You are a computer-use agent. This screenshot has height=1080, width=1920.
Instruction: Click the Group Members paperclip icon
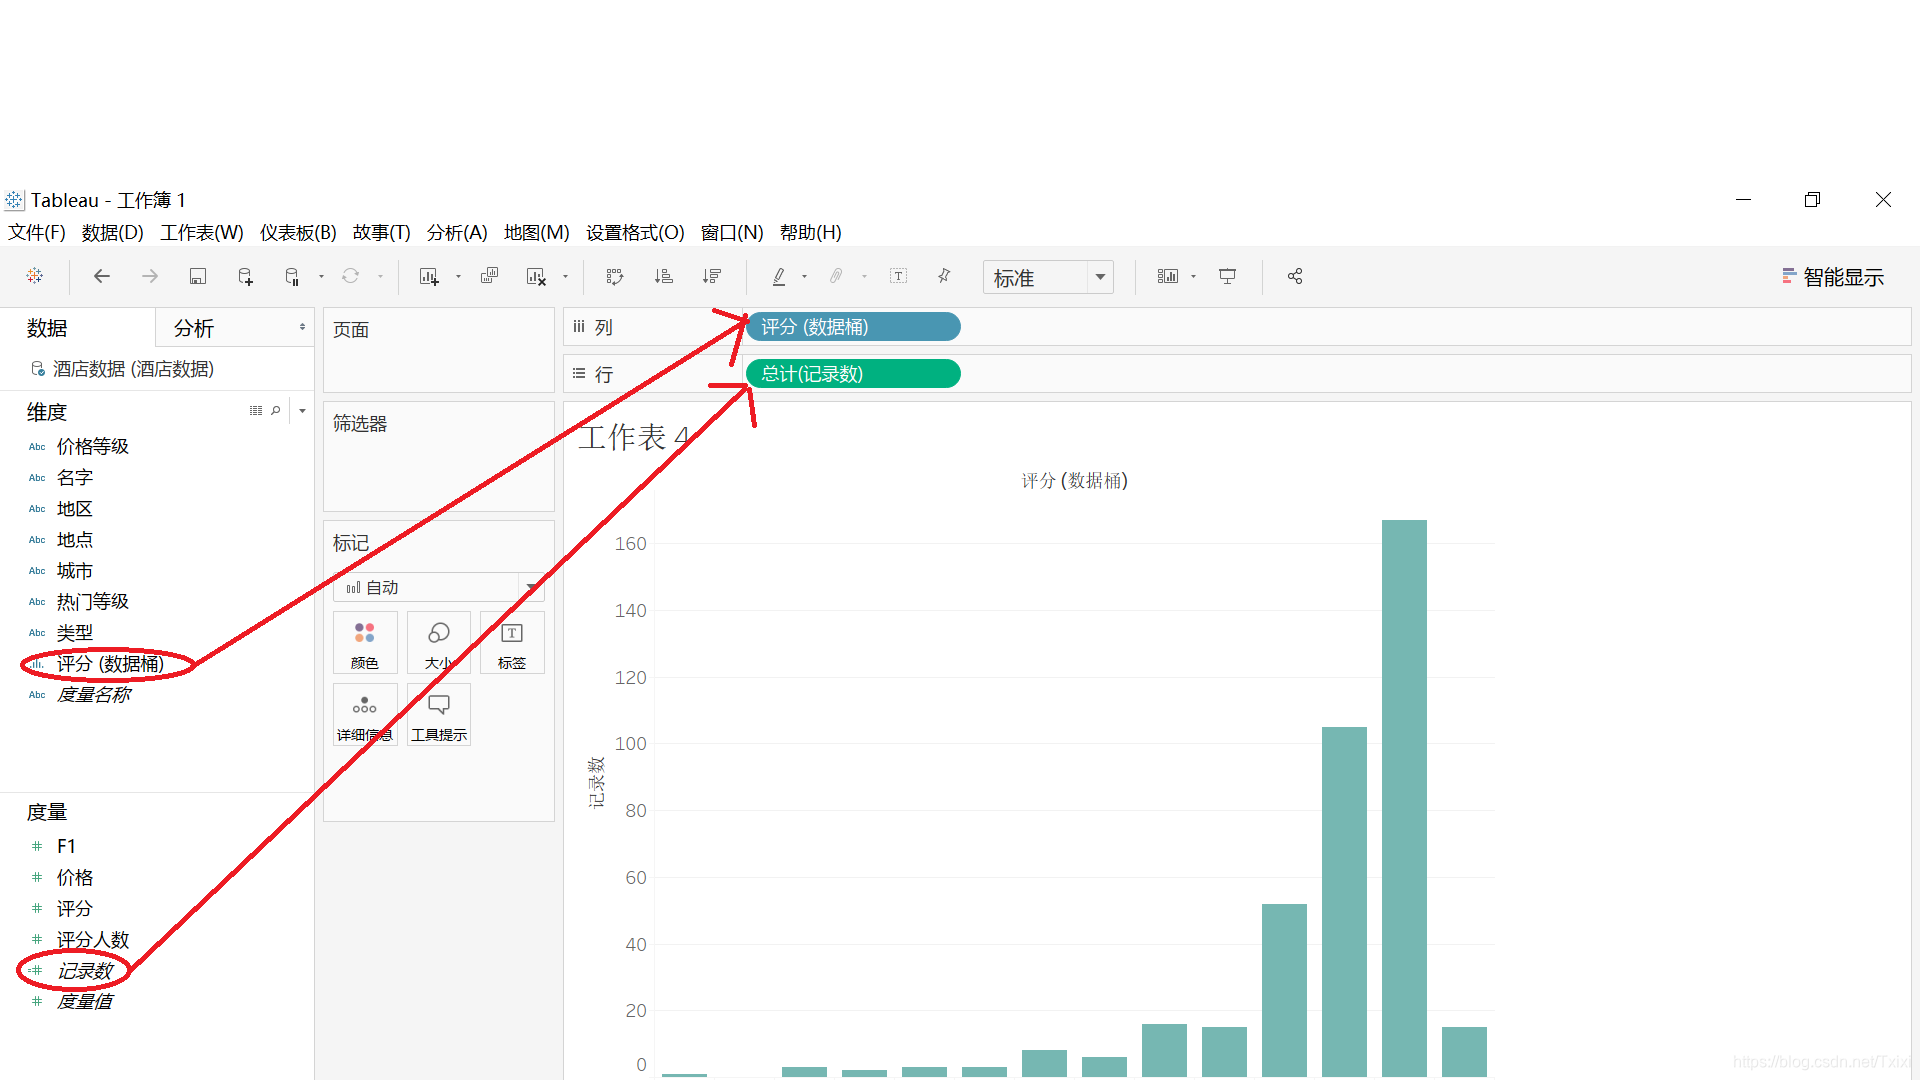[x=836, y=276]
